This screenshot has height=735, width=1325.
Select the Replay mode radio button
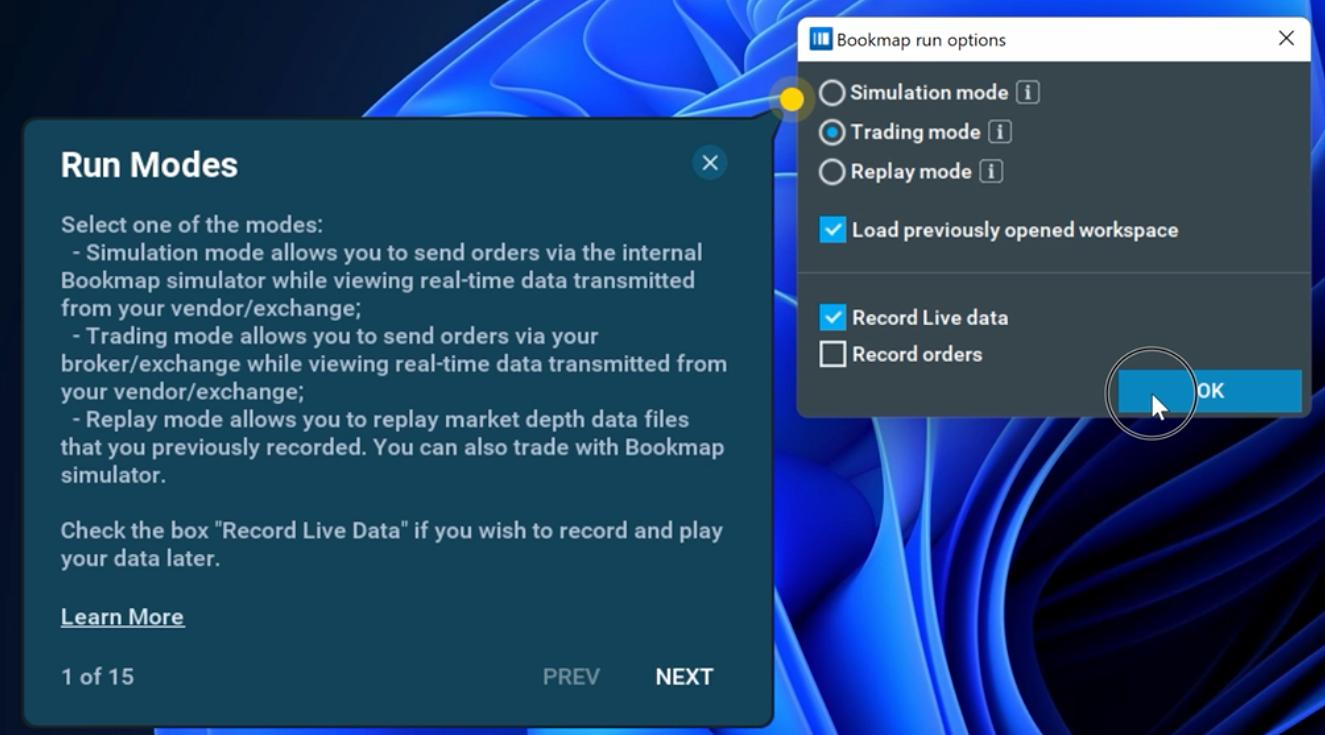coord(832,172)
